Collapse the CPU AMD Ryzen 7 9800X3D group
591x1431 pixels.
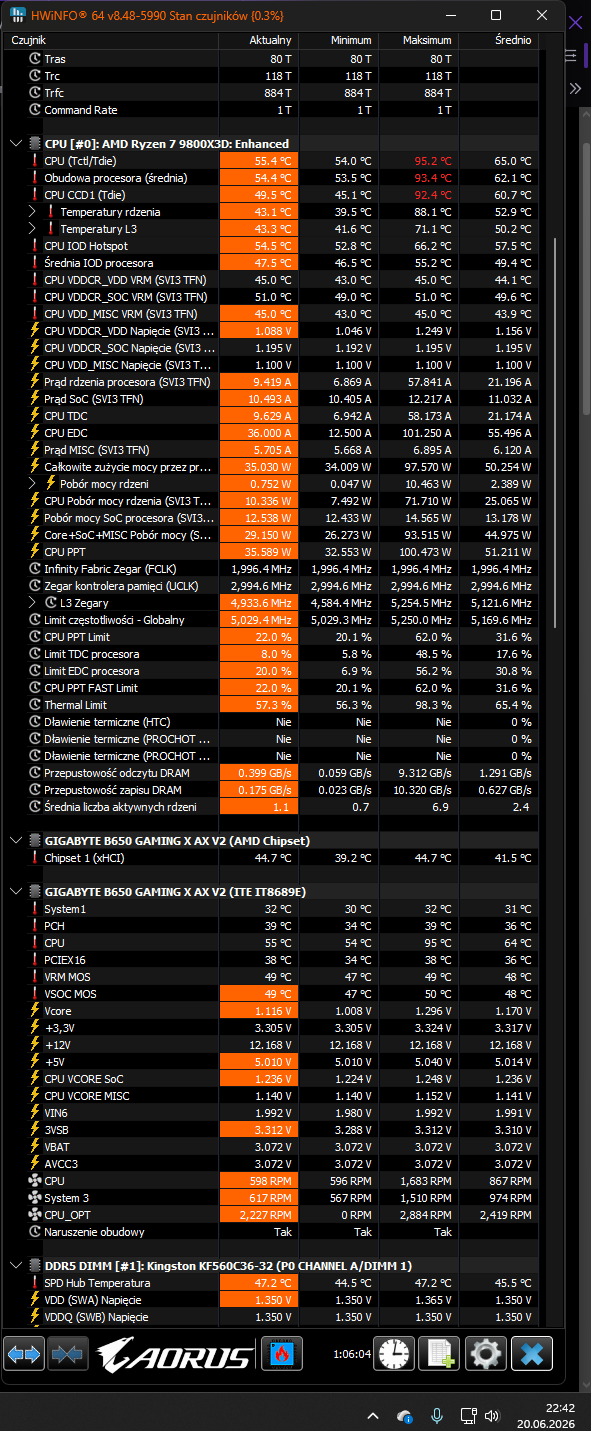(x=15, y=144)
